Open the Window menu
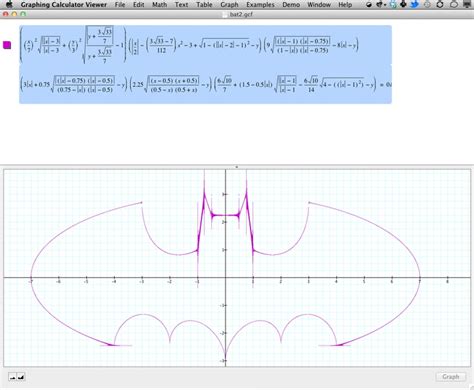This screenshot has width=474, height=390. (319, 5)
